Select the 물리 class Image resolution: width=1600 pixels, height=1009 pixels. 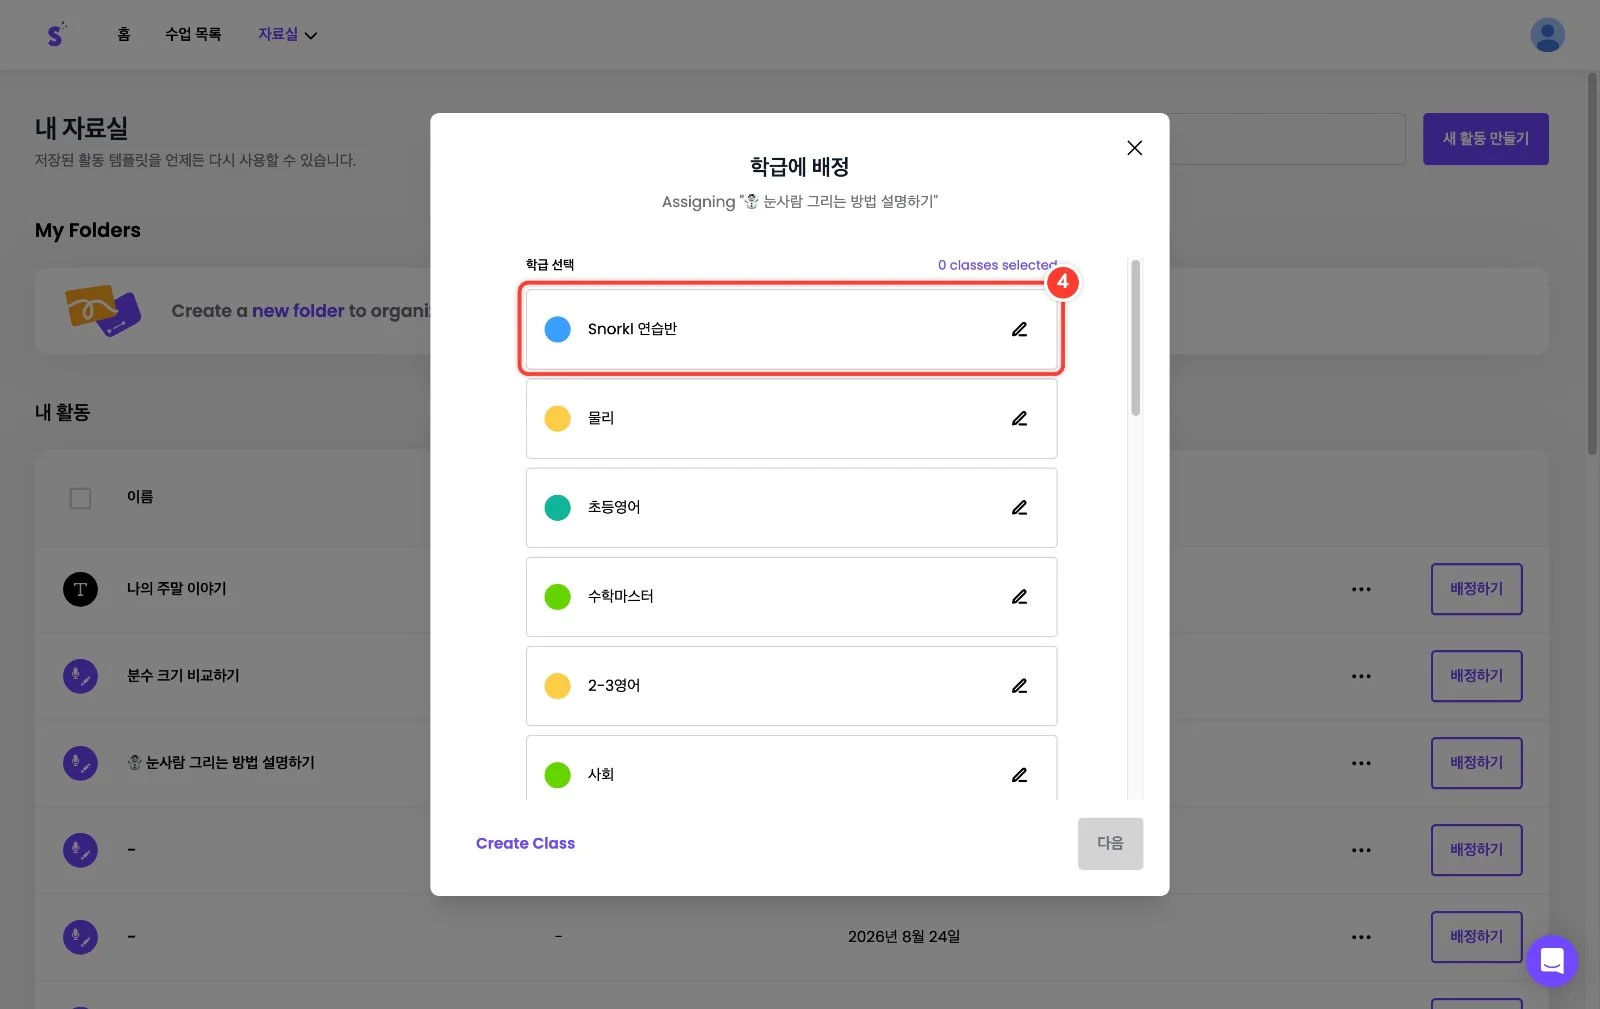tap(791, 418)
